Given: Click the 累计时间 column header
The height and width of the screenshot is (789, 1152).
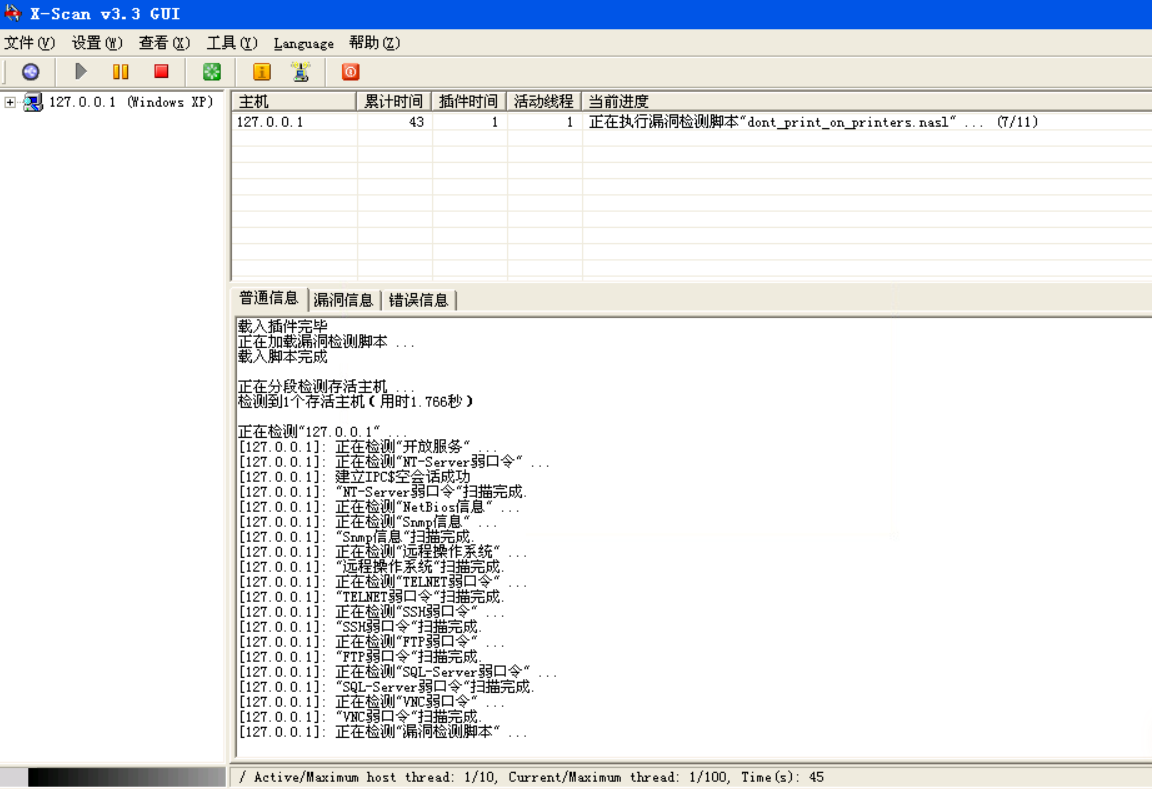Looking at the screenshot, I should 395,101.
